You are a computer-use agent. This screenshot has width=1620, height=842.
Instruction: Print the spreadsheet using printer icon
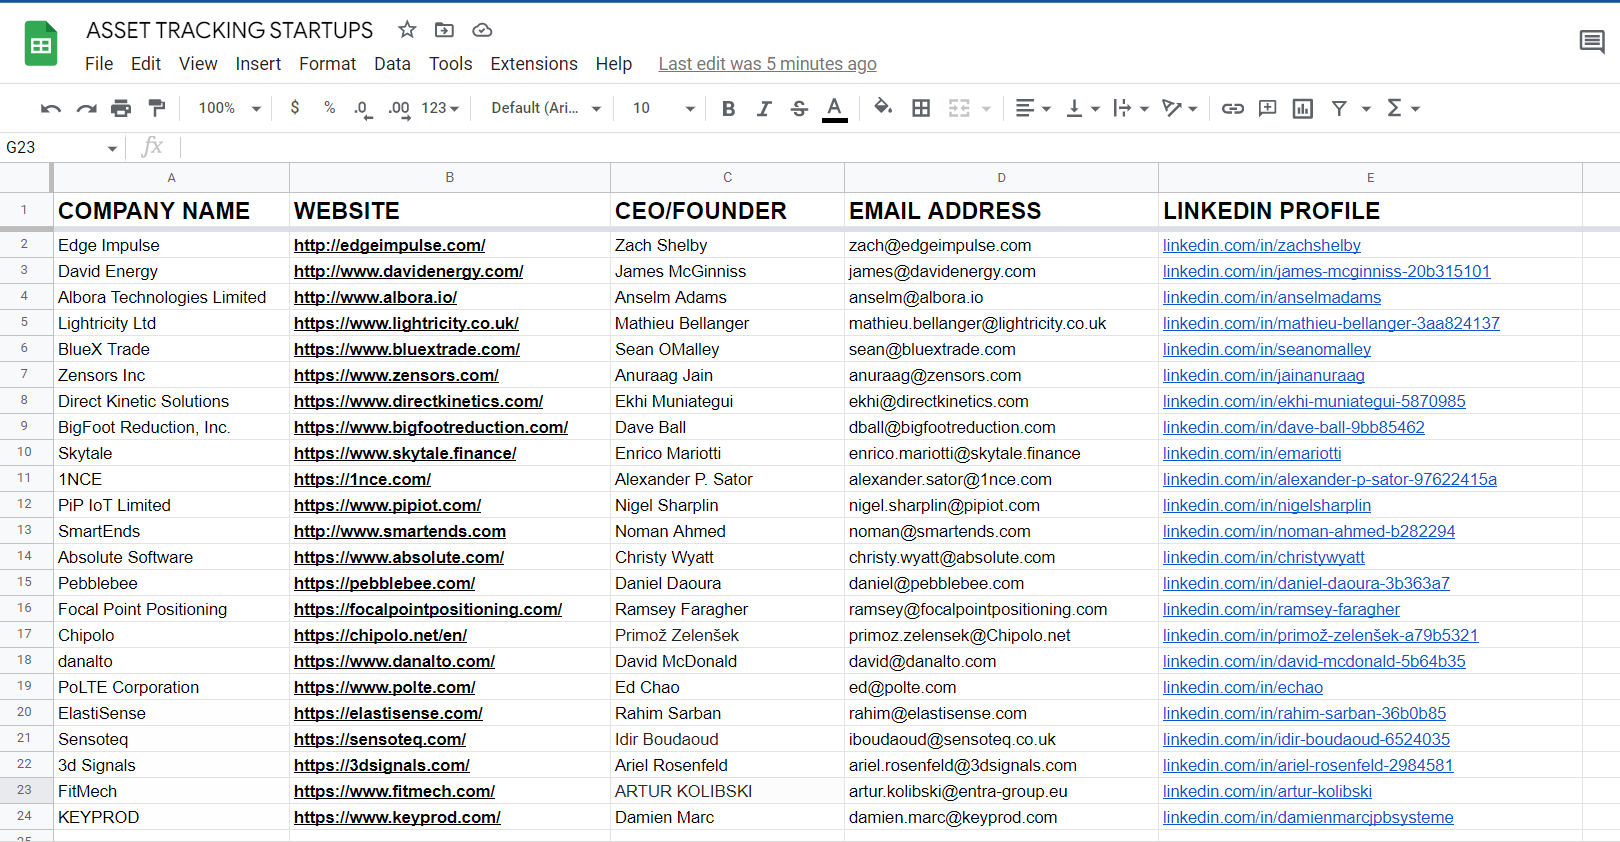coord(121,108)
